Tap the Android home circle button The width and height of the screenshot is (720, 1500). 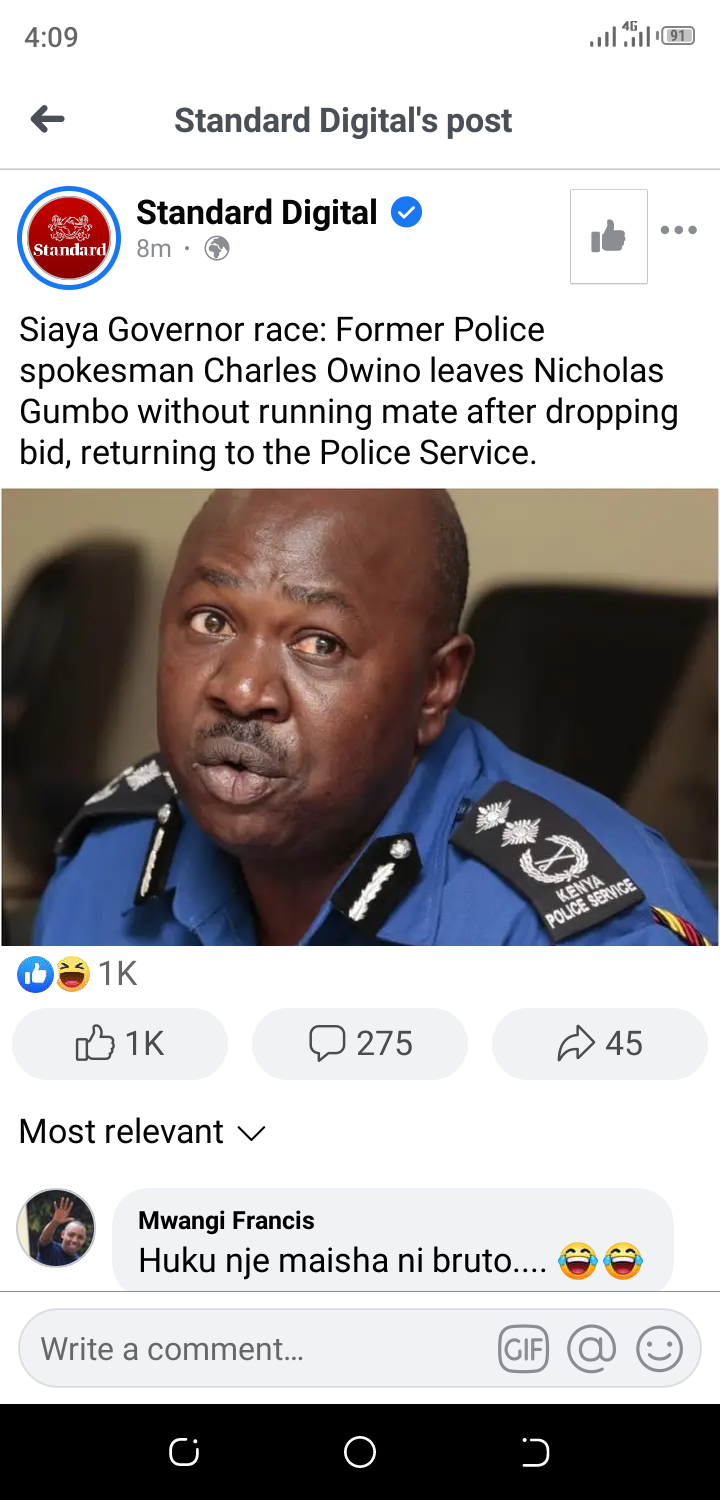click(360, 1452)
